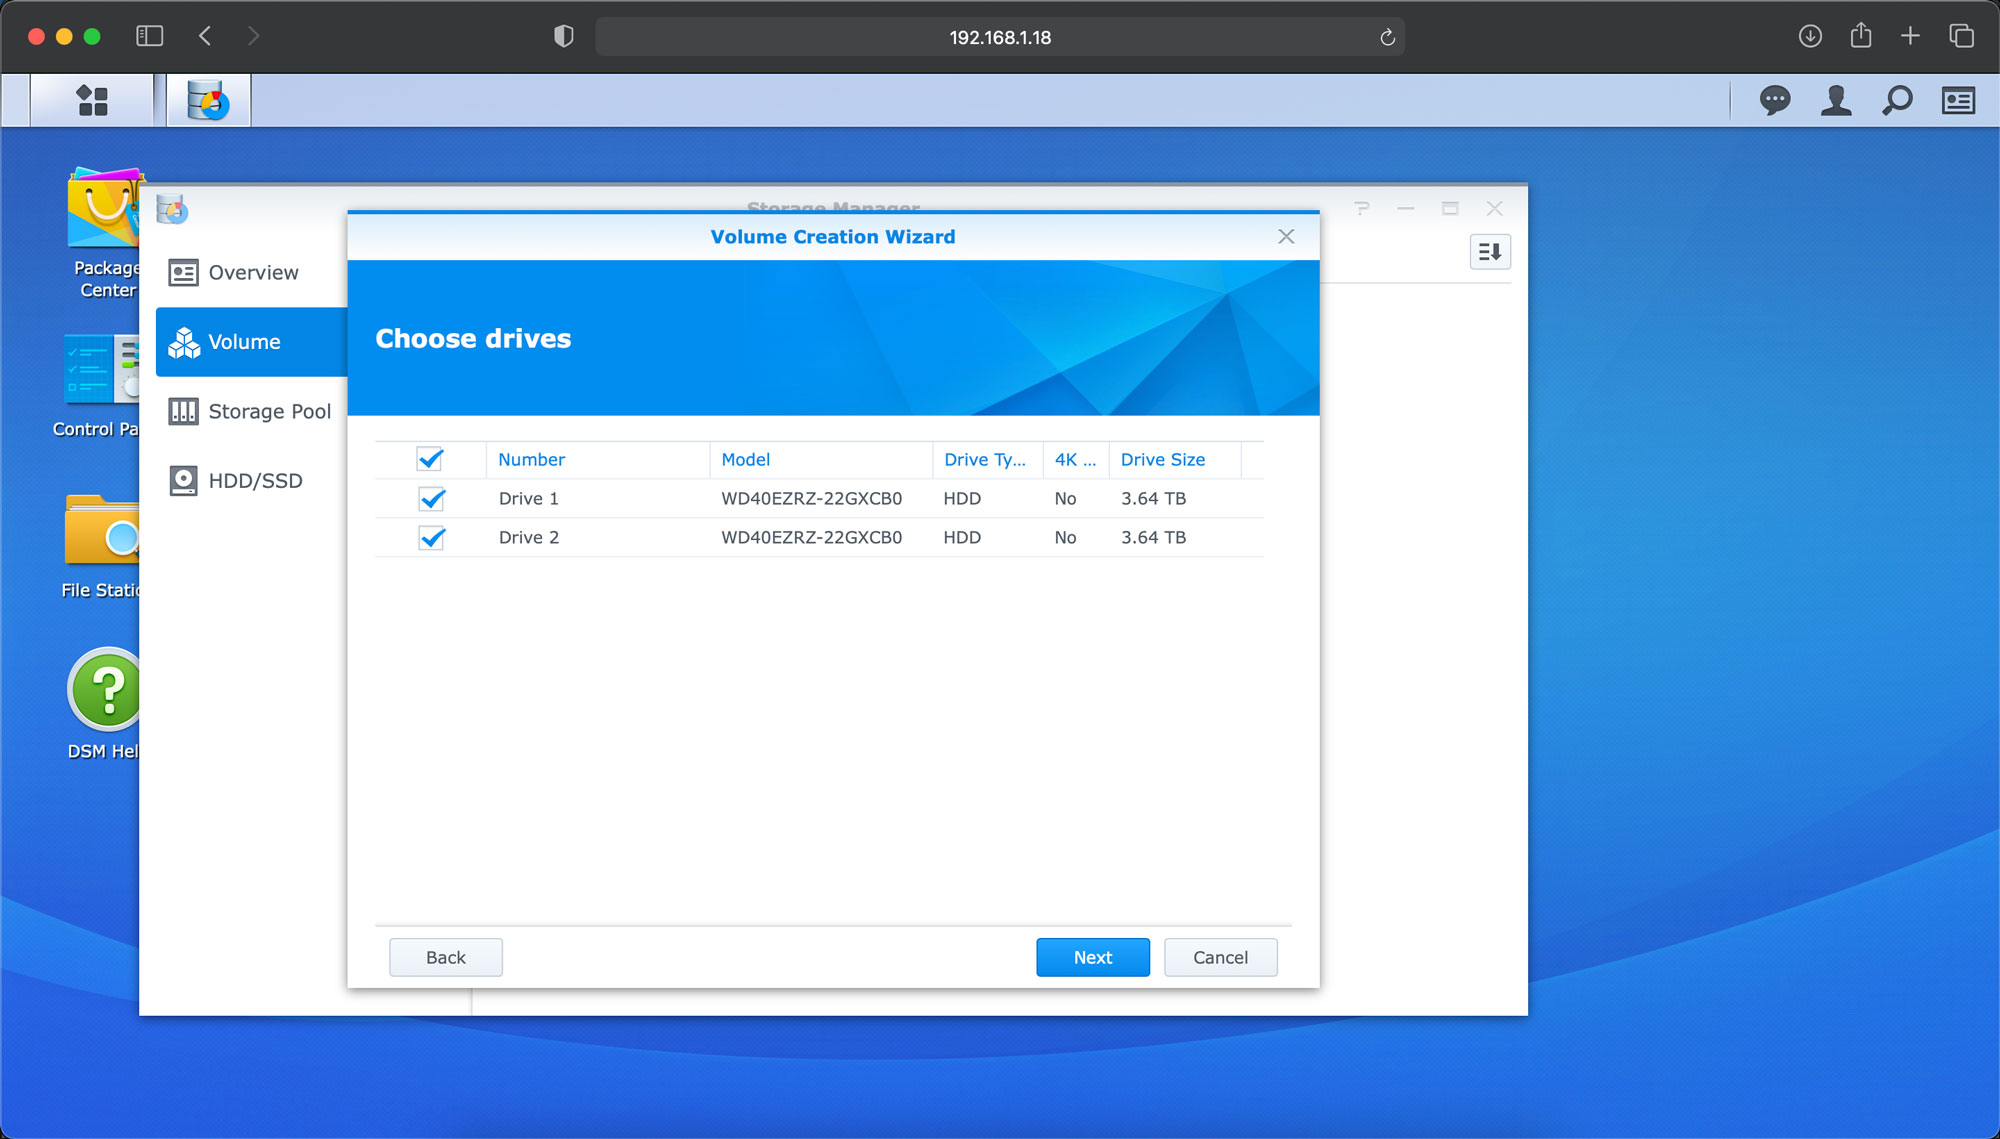
Task: Uncheck the Drive 1 checkbox
Action: (x=432, y=498)
